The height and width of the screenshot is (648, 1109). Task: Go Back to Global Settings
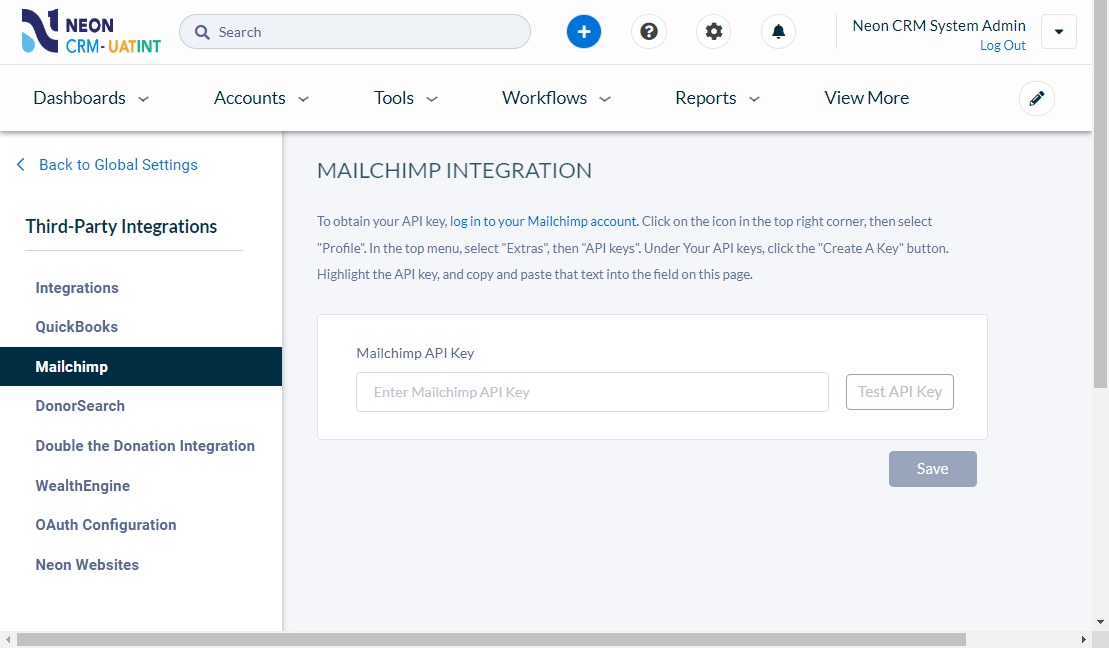118,165
